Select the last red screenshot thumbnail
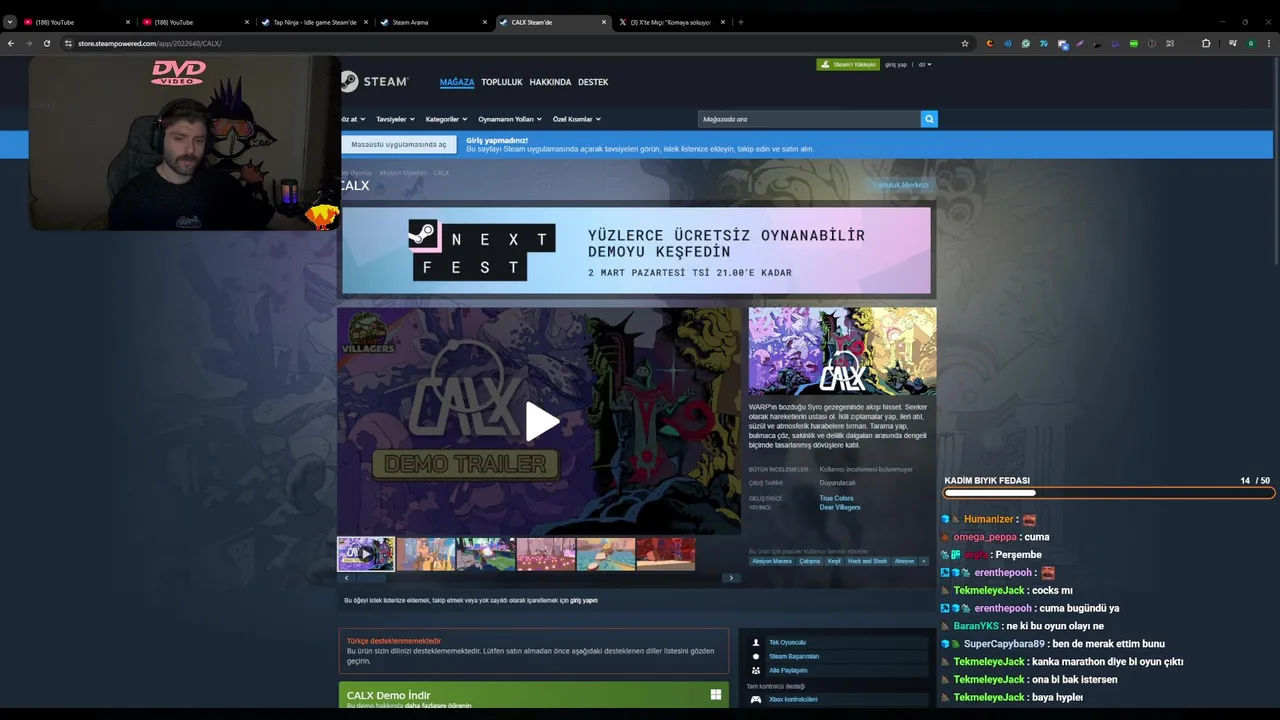The height and width of the screenshot is (720, 1280). 665,554
